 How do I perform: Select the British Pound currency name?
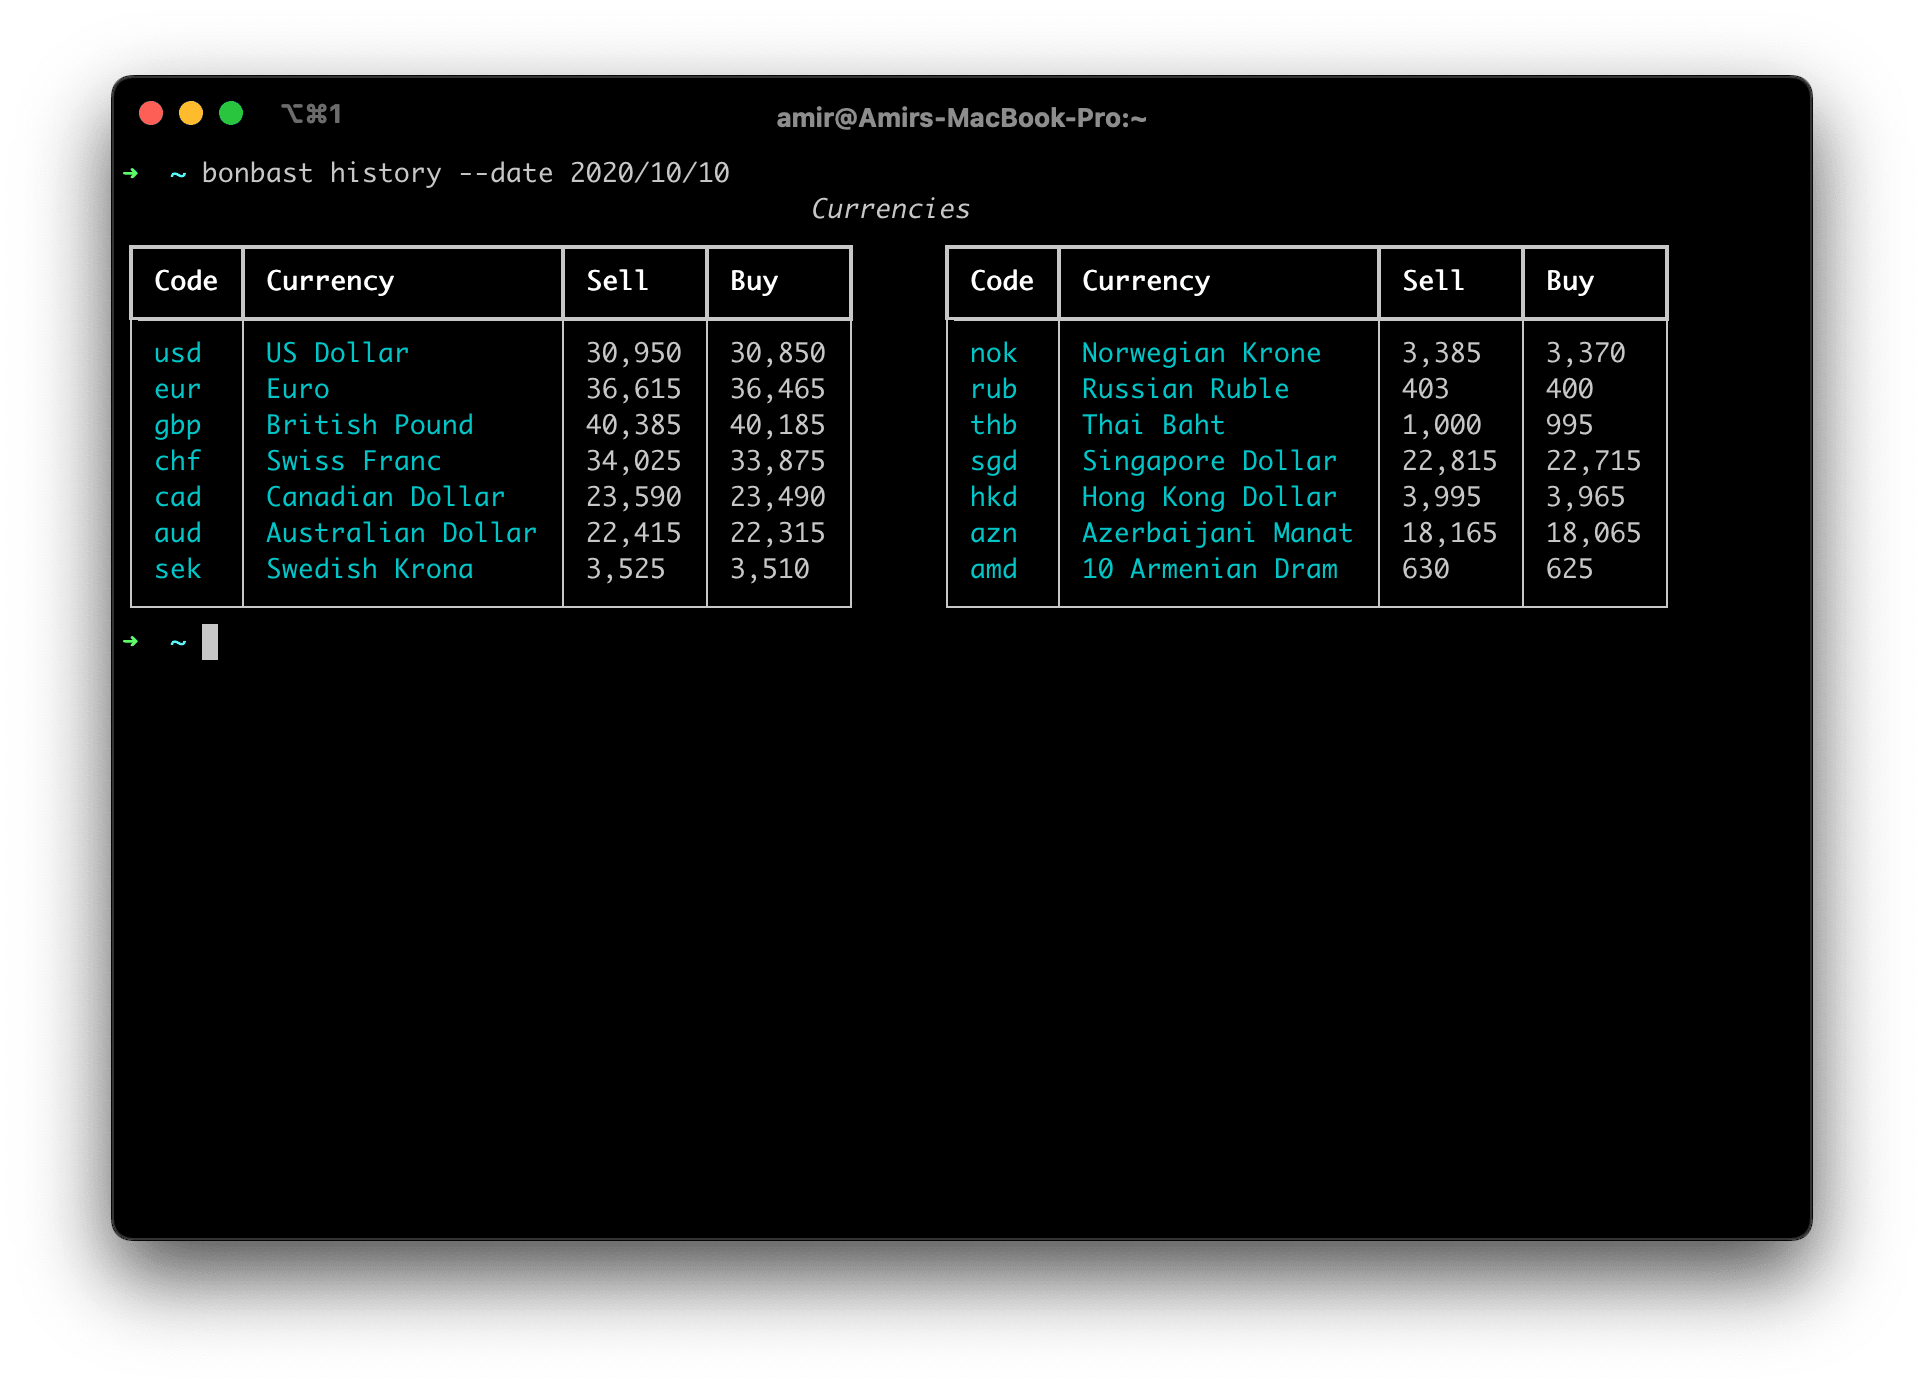point(370,425)
